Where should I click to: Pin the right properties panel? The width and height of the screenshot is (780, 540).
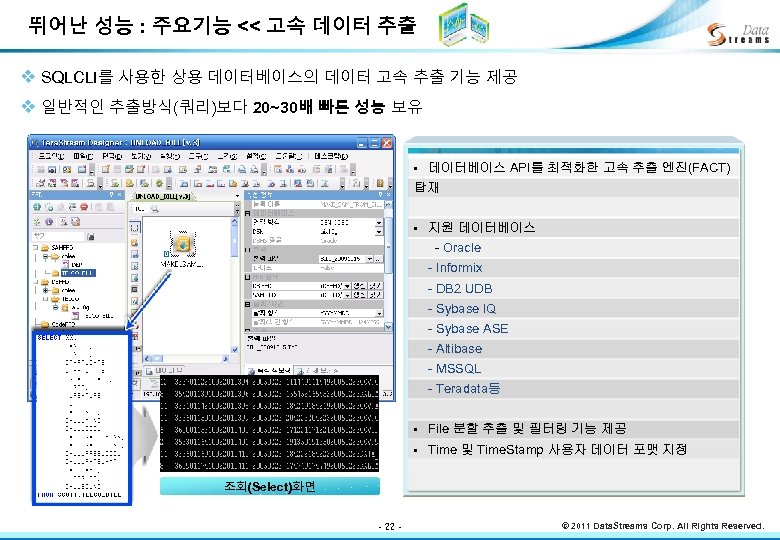(x=381, y=194)
